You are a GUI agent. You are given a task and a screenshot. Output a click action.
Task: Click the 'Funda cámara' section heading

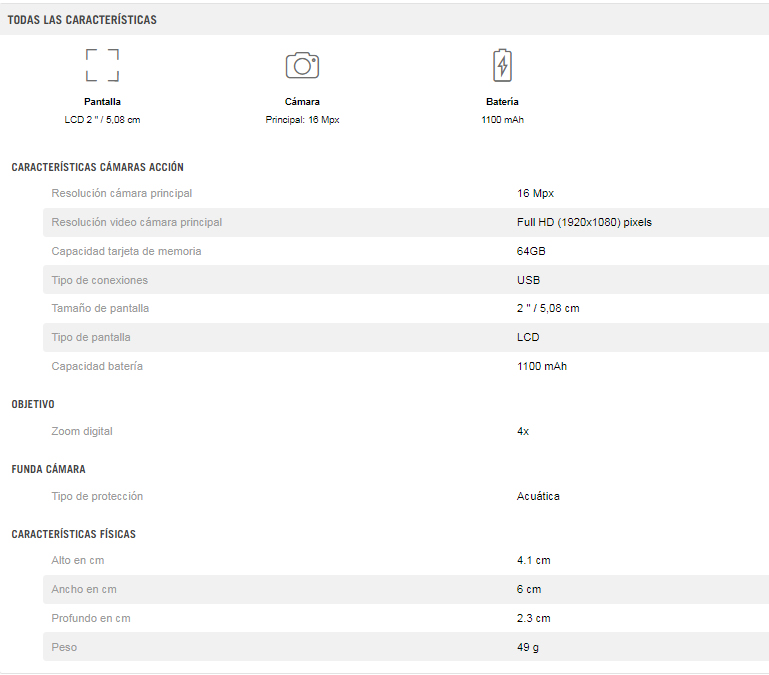pos(49,469)
